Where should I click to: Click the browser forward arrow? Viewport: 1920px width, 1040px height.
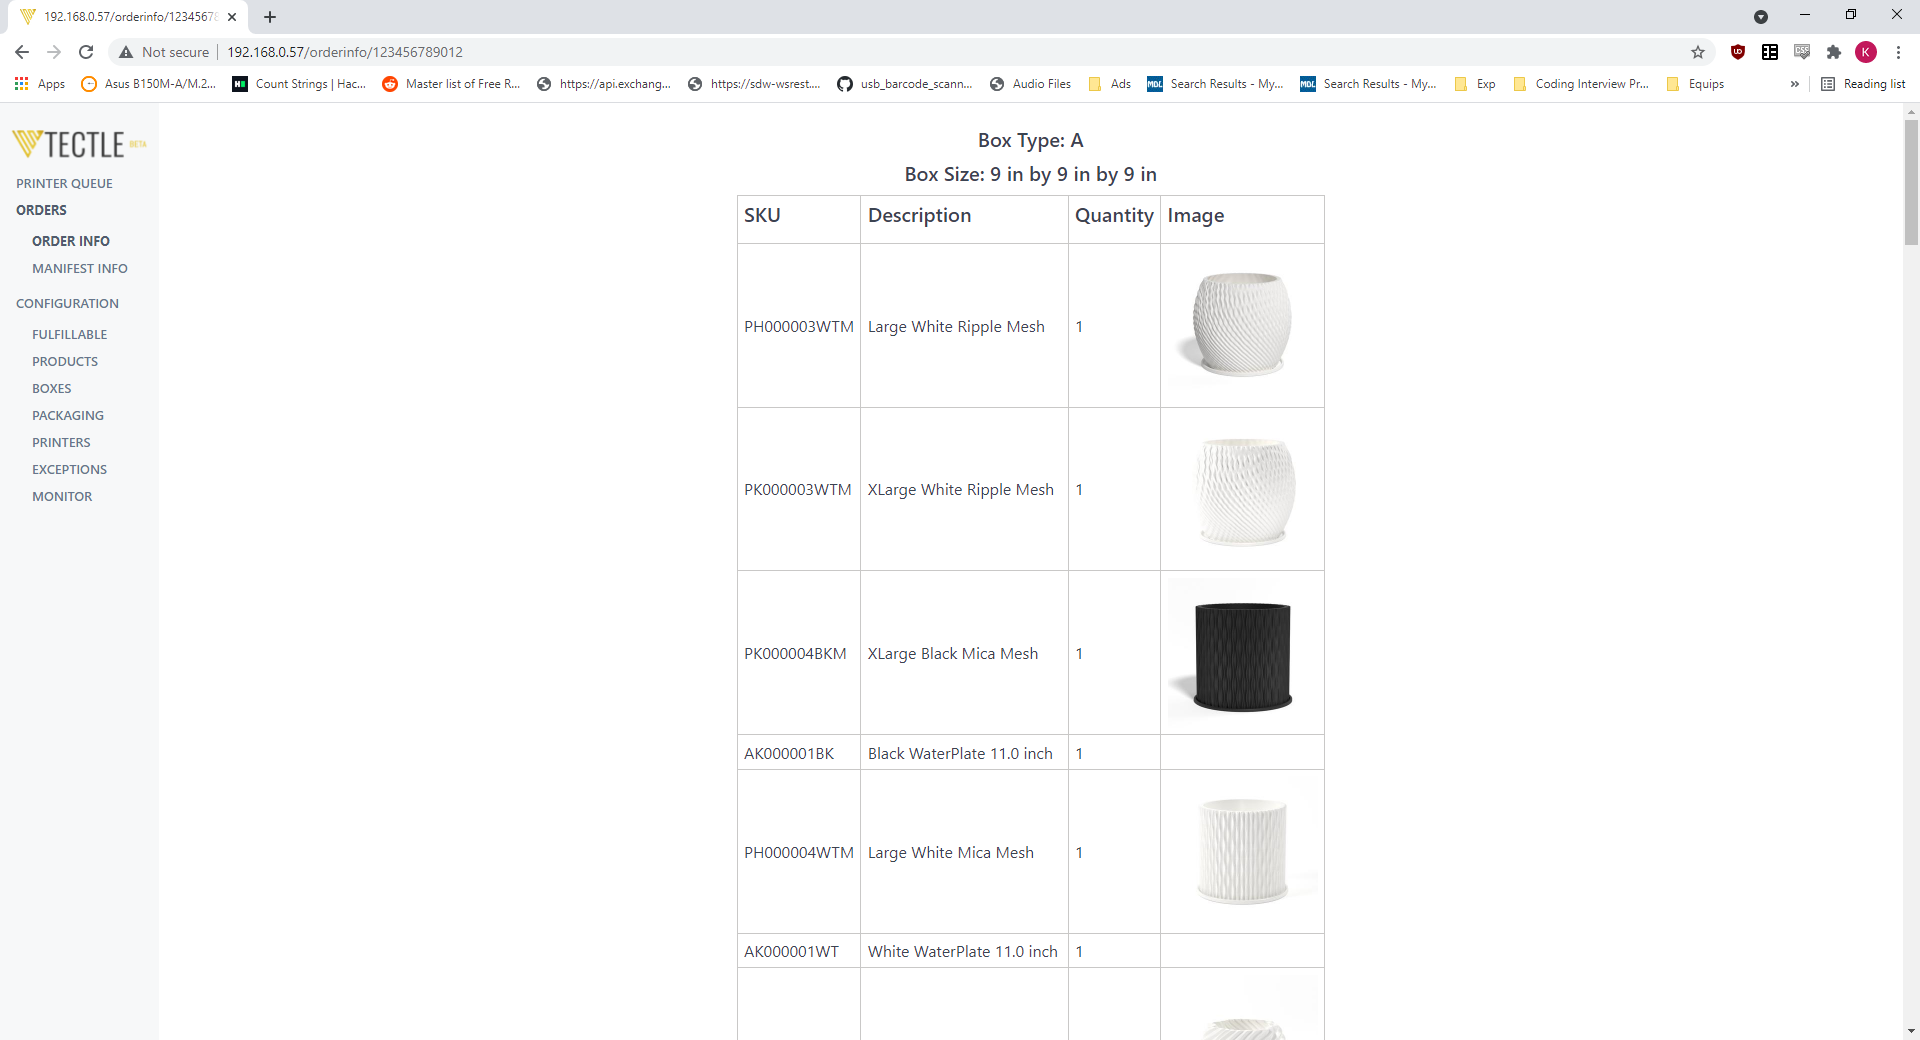click(x=54, y=52)
